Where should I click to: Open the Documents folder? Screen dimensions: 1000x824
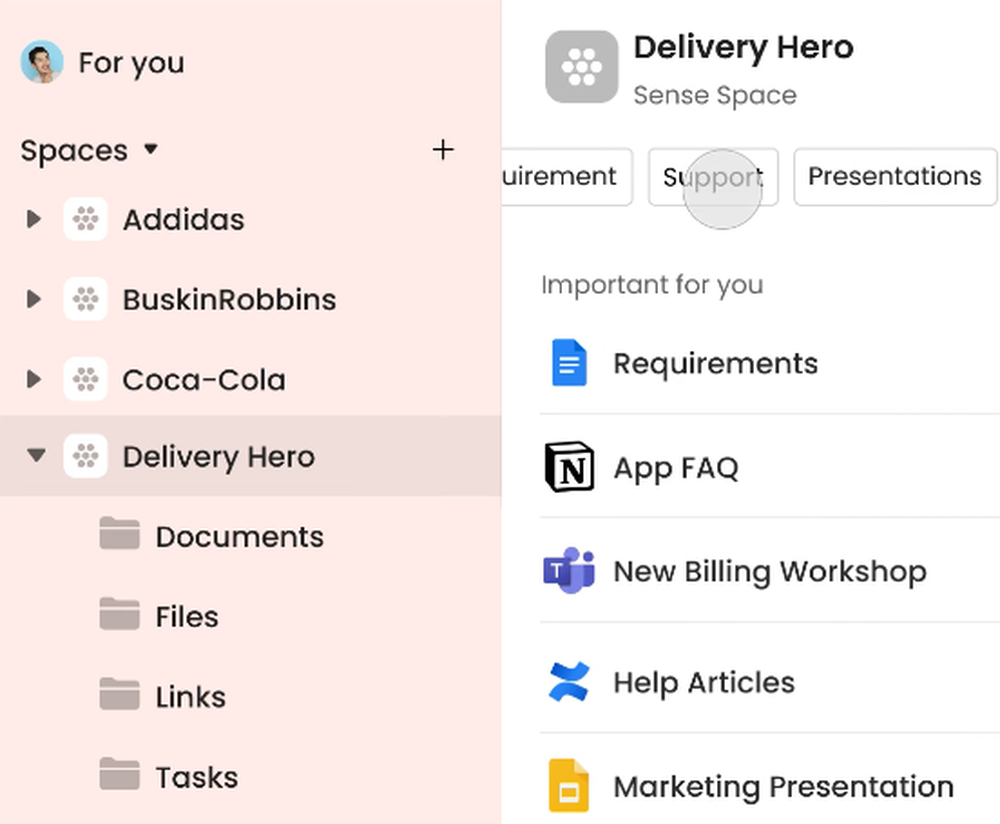[240, 537]
